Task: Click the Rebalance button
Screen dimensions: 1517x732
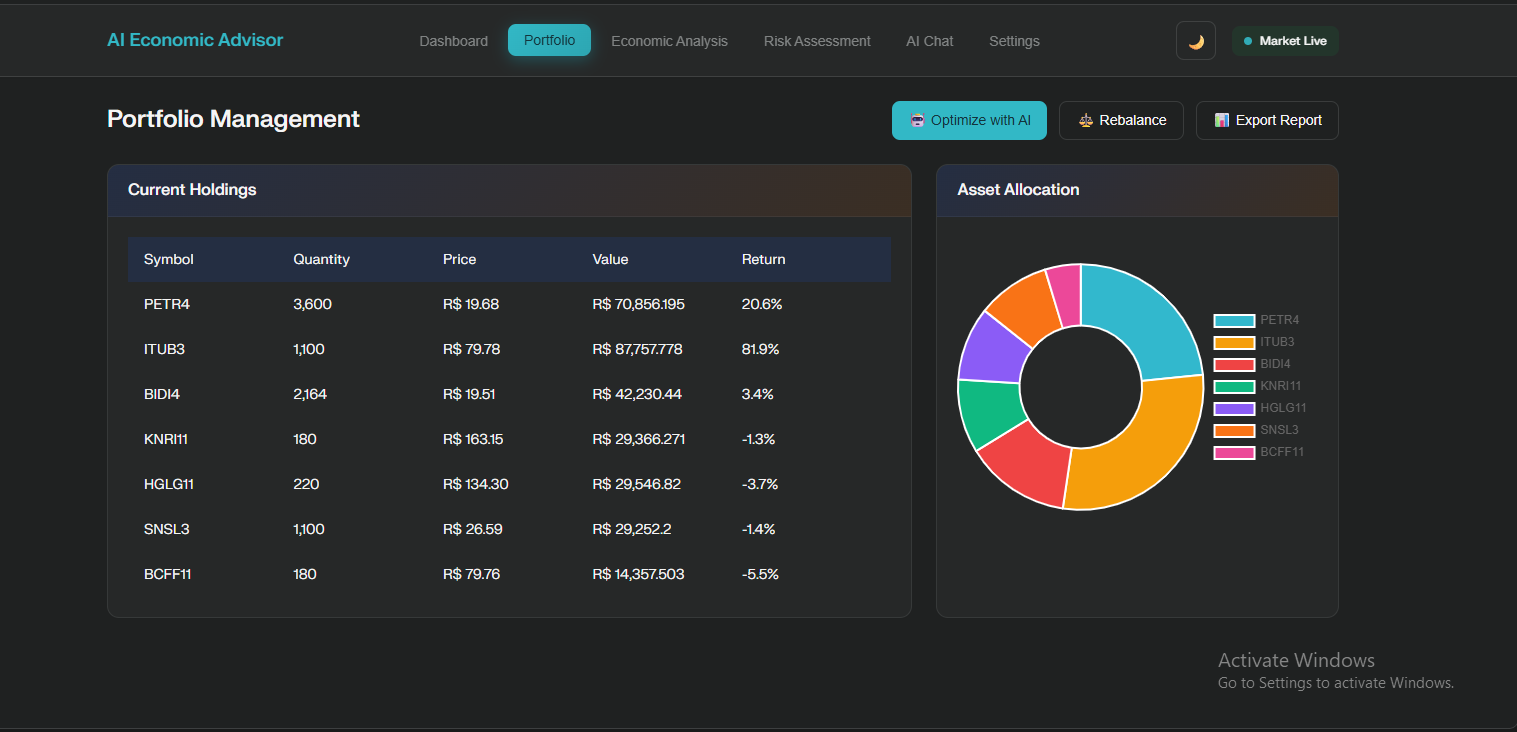Action: tap(1121, 120)
